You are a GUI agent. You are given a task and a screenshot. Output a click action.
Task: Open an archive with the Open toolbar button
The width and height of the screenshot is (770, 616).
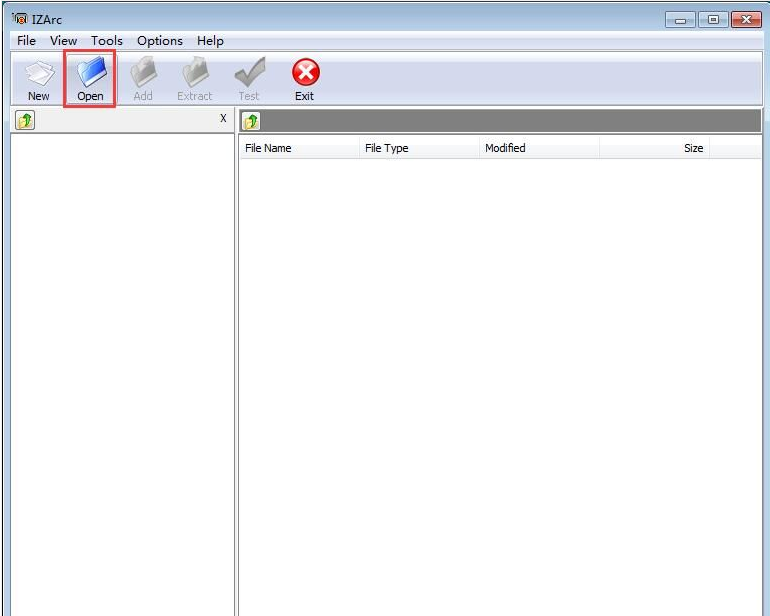[90, 79]
